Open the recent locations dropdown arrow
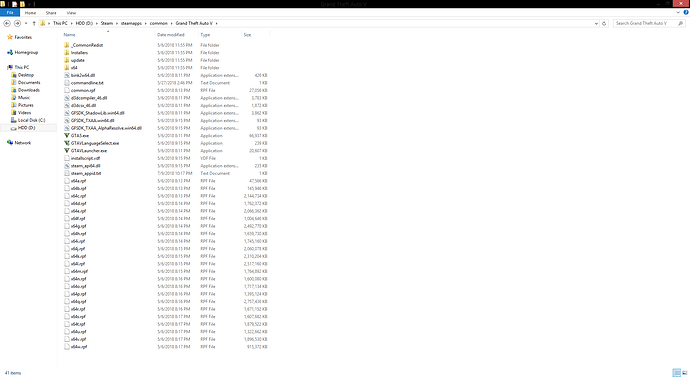Screen dimensions: 690x377 tap(26, 23)
